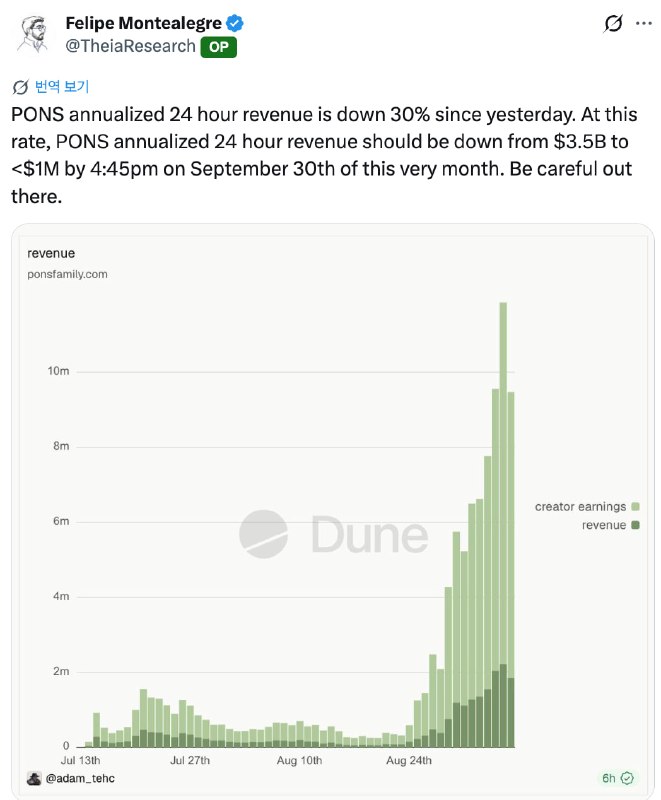
Task: Click Felipe Montealegre's profile avatar
Action: pyautogui.click(x=33, y=35)
